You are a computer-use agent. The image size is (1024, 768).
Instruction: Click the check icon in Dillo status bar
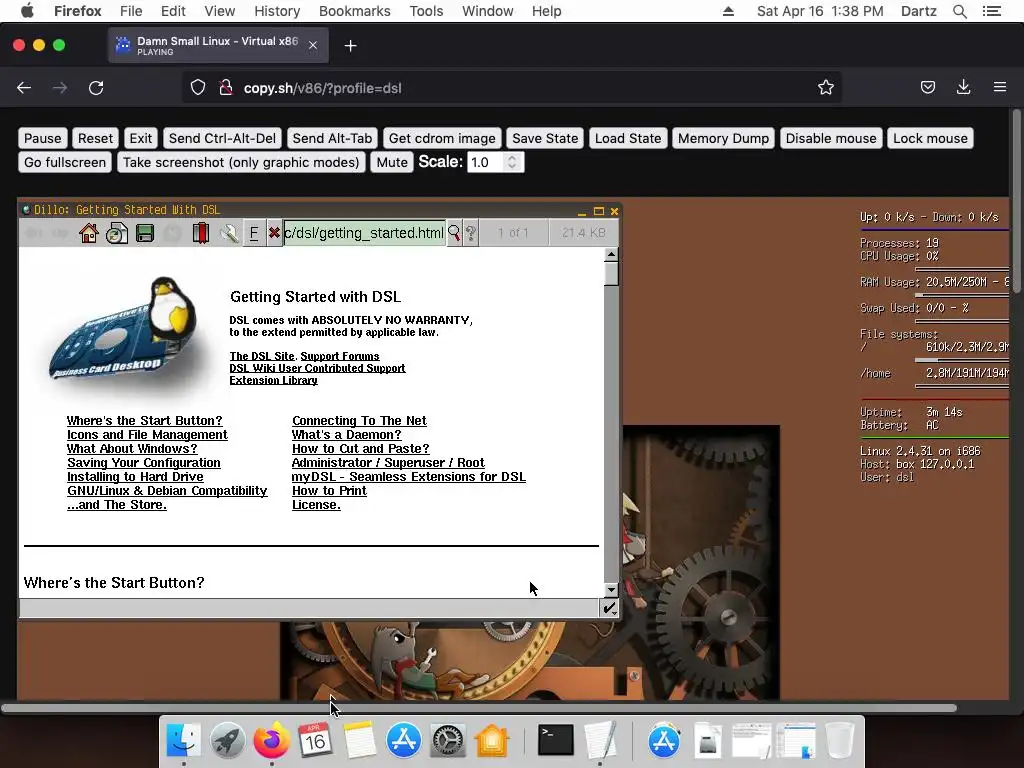pos(609,608)
